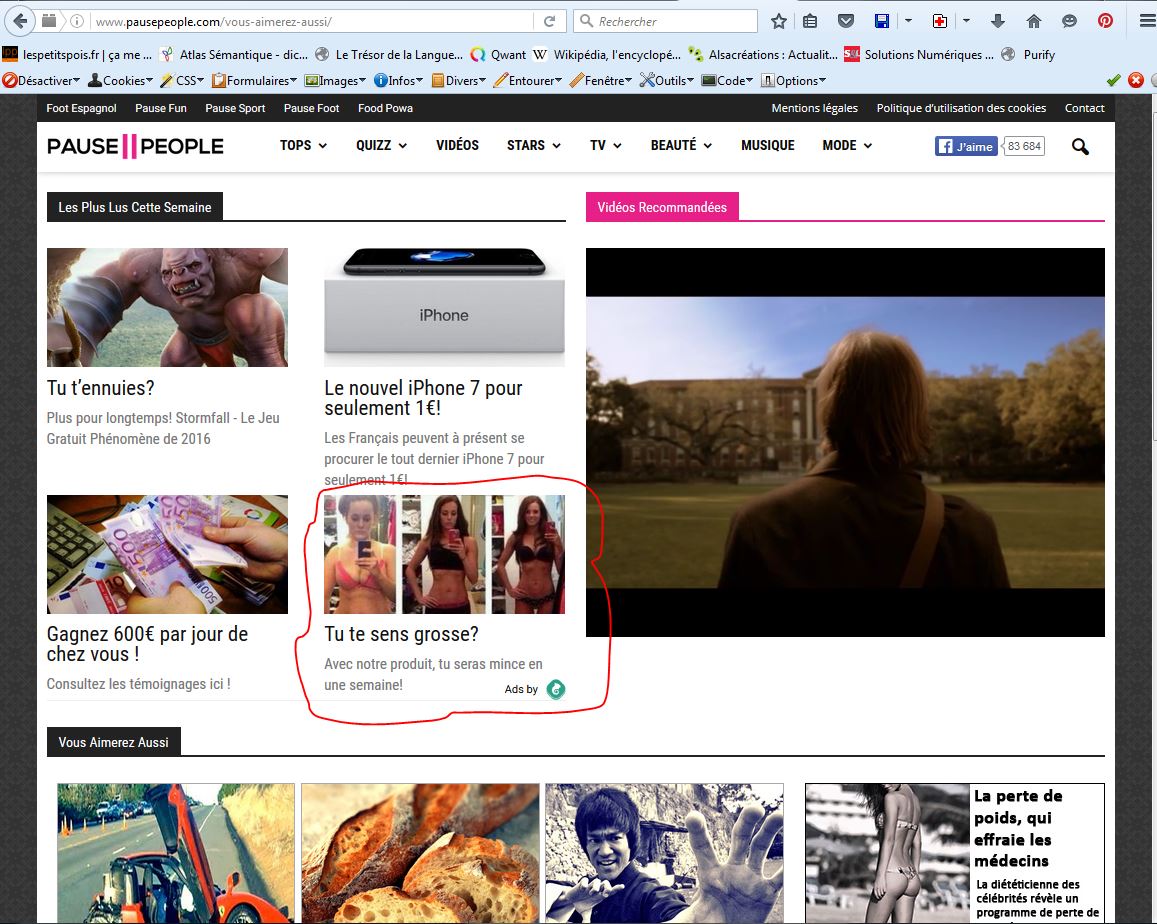Open the Désactiver dropdown in developer toolbar

(42, 81)
